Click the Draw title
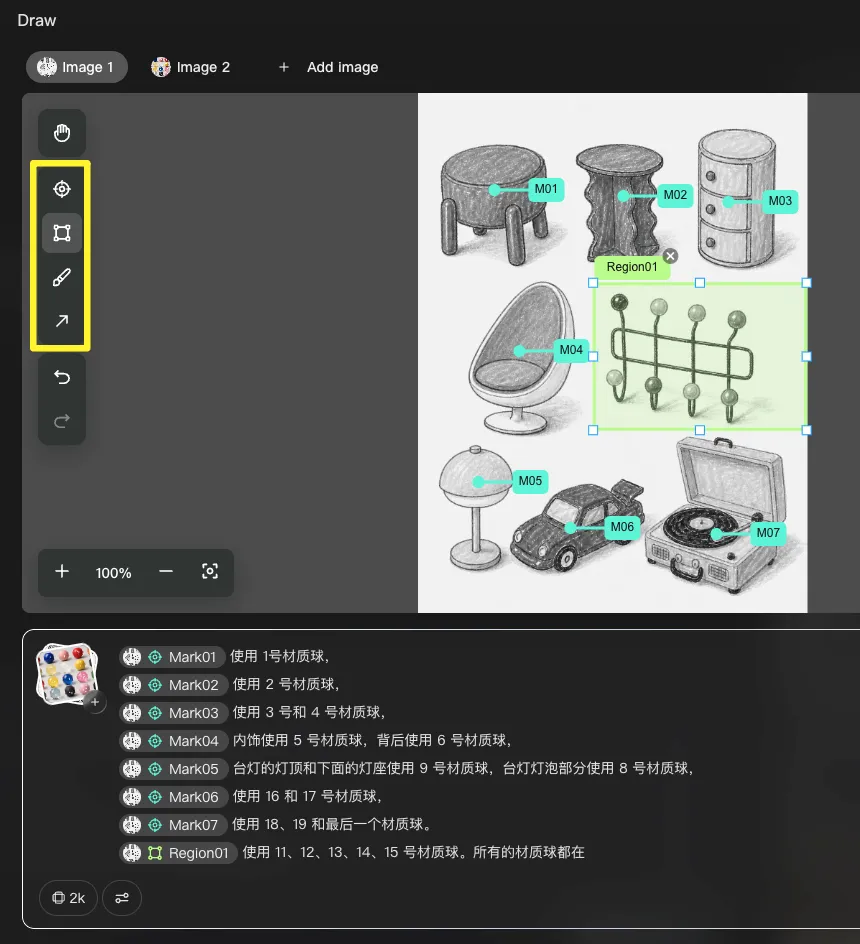 37,20
